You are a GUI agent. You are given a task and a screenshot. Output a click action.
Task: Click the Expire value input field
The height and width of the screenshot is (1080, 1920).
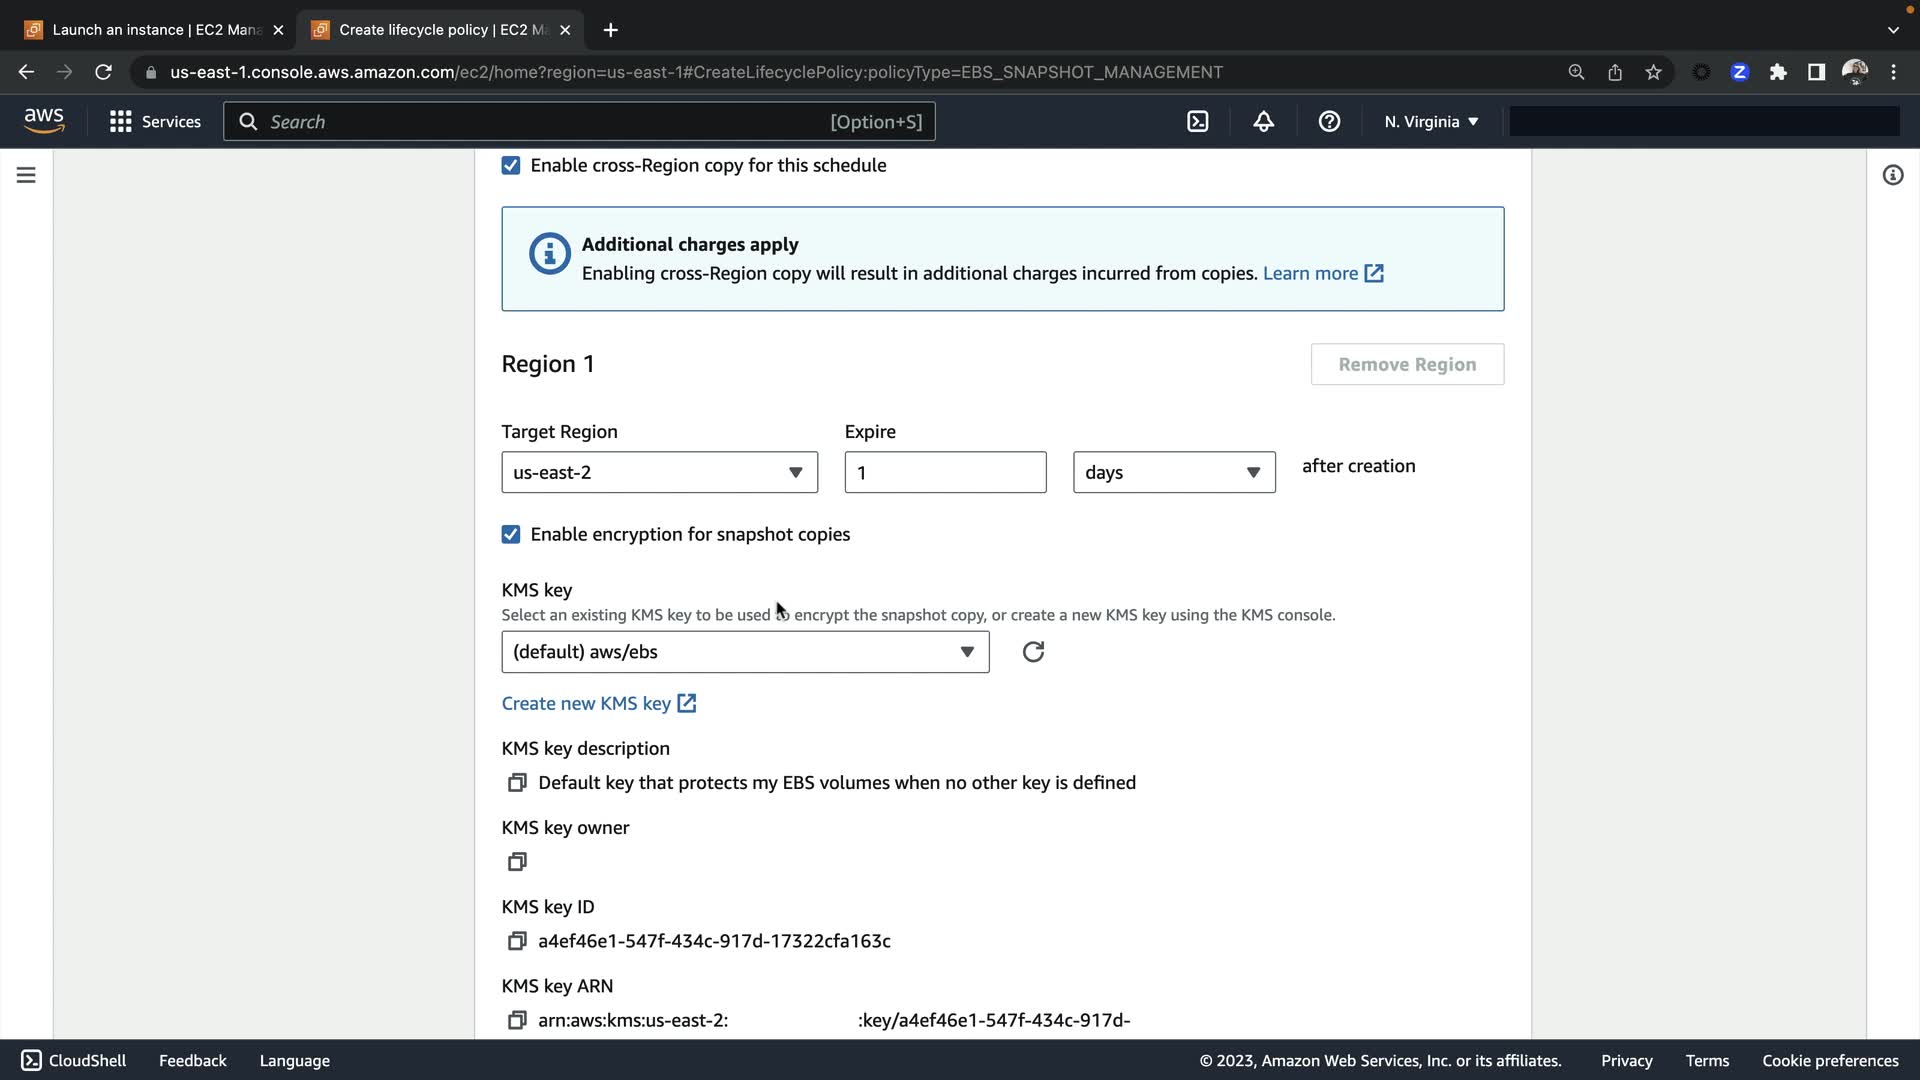944,472
